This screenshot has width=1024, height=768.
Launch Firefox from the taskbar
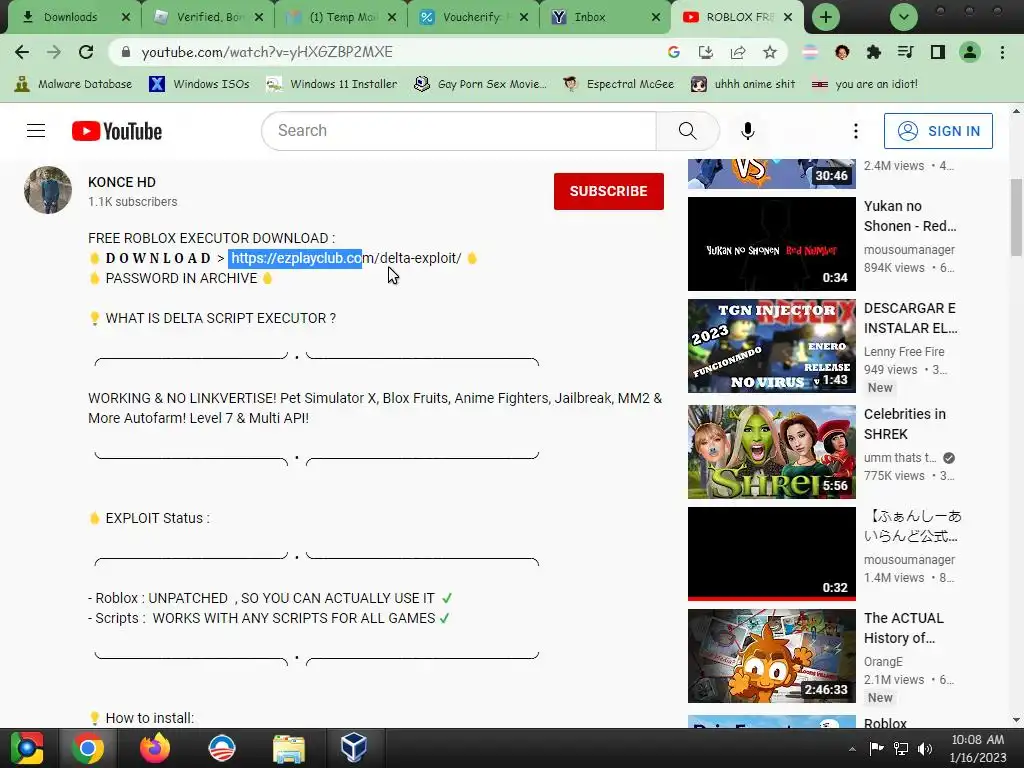tap(155, 748)
